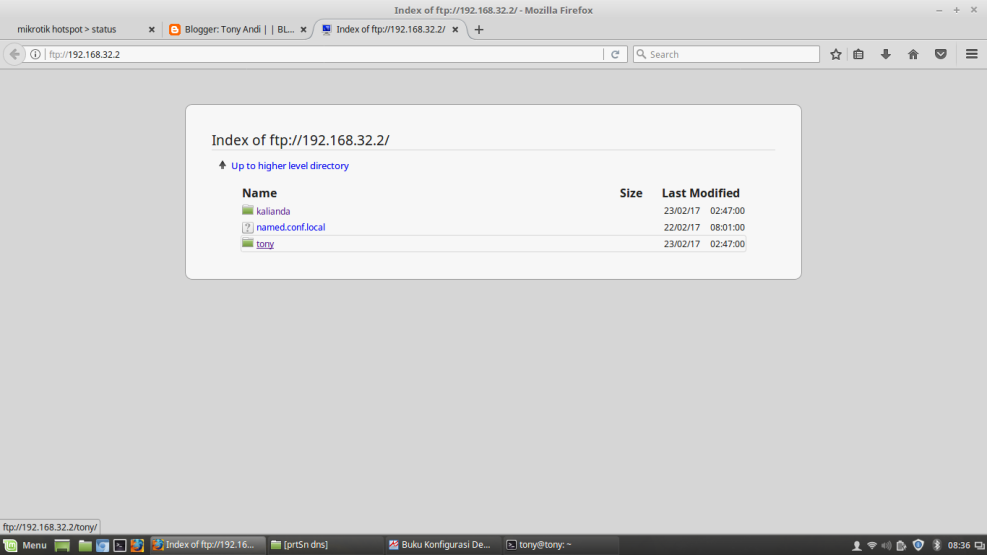Open the Linux Mint Menu
This screenshot has height=555, width=987.
coord(26,545)
